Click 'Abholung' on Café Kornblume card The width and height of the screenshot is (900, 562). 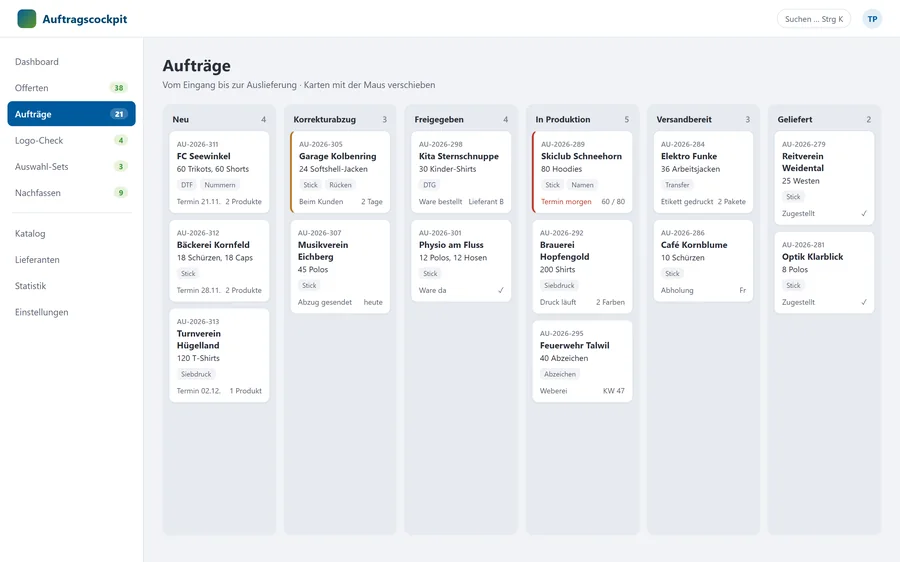tap(677, 290)
